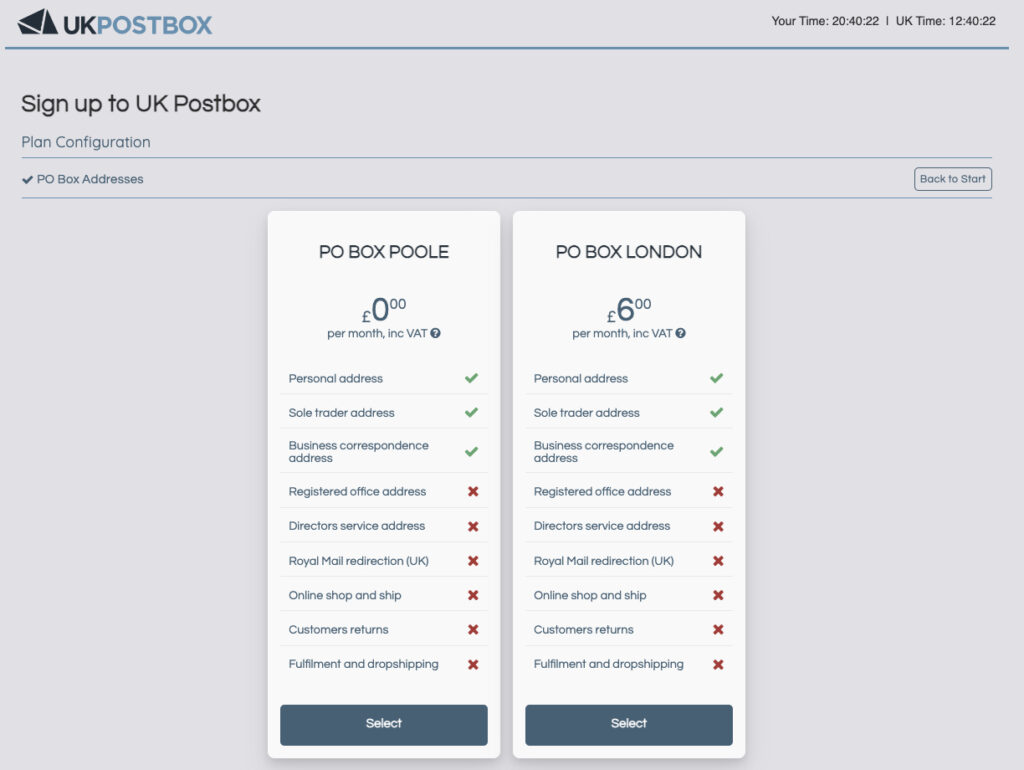Click the PO BOX LONDON card title

pyautogui.click(x=629, y=252)
